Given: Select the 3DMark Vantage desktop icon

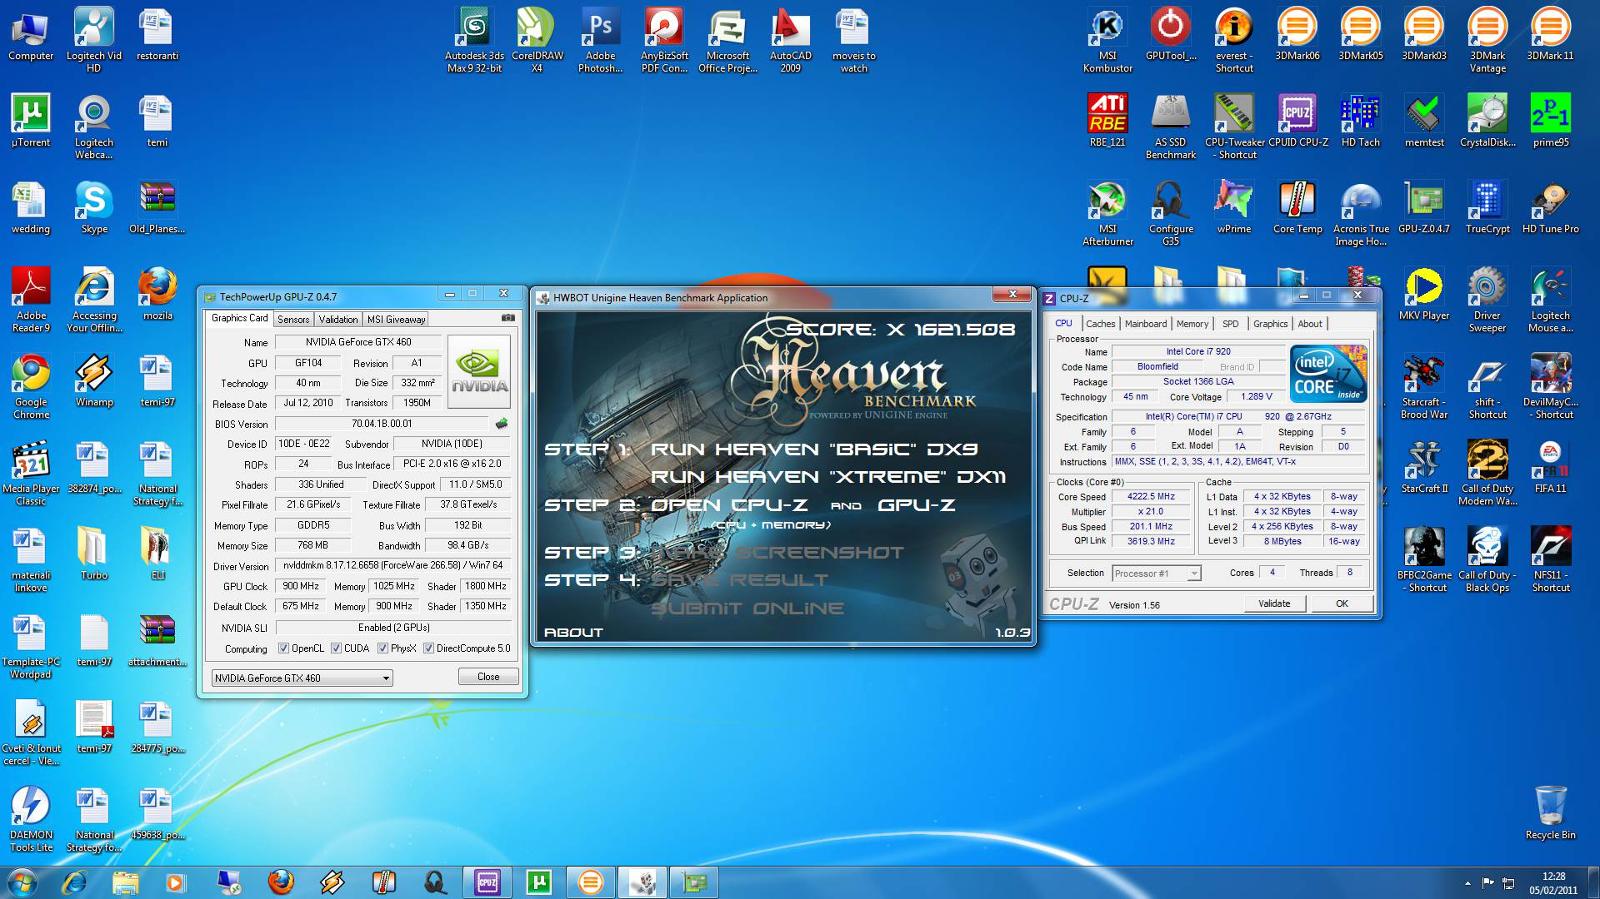Looking at the screenshot, I should (1487, 41).
